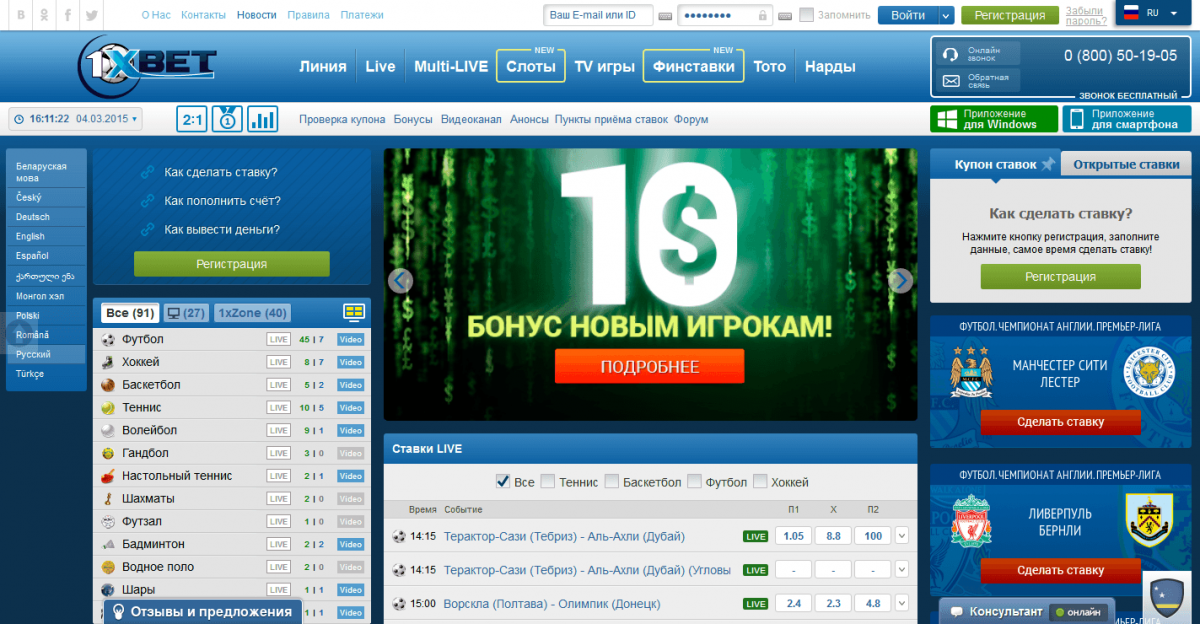Viewport: 1200px width, 624px height.
Task: Click the green Регистрация button in header
Action: [x=1010, y=15]
